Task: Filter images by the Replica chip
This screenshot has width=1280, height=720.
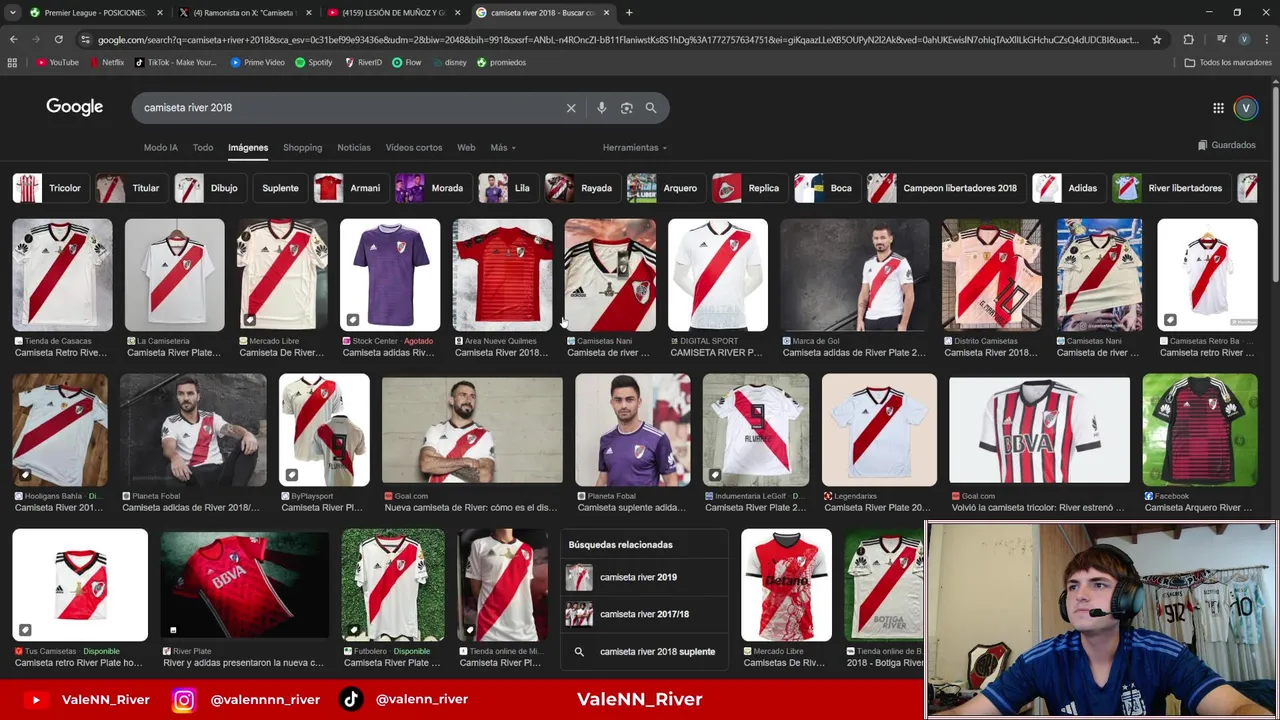Action: (x=749, y=188)
